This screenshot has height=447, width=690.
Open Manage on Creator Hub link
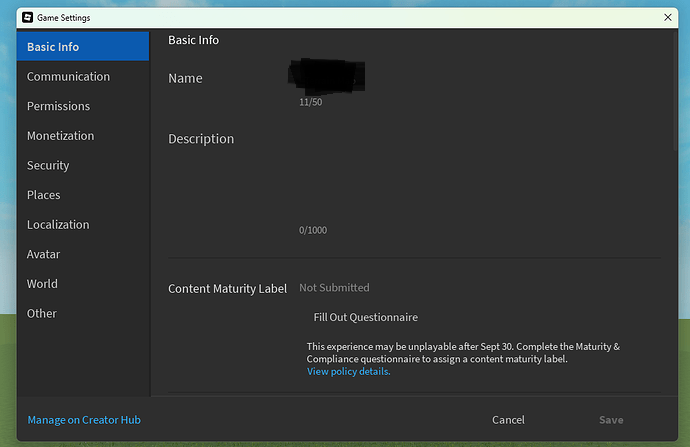tap(84, 420)
